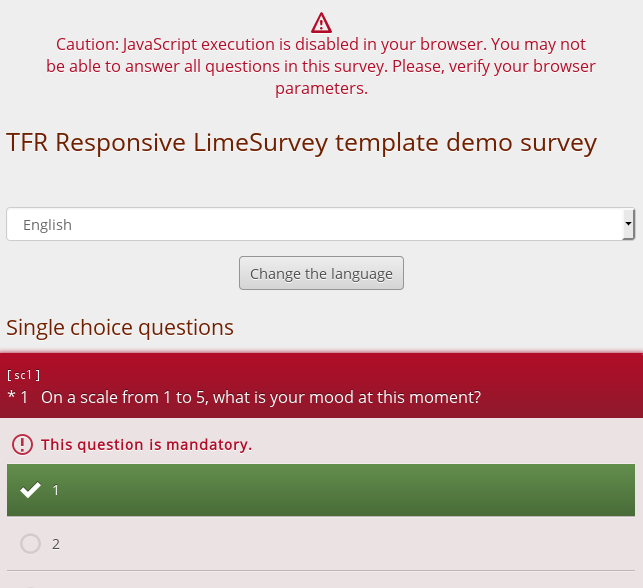Click the arrow on the language select box

pyautogui.click(x=628, y=225)
